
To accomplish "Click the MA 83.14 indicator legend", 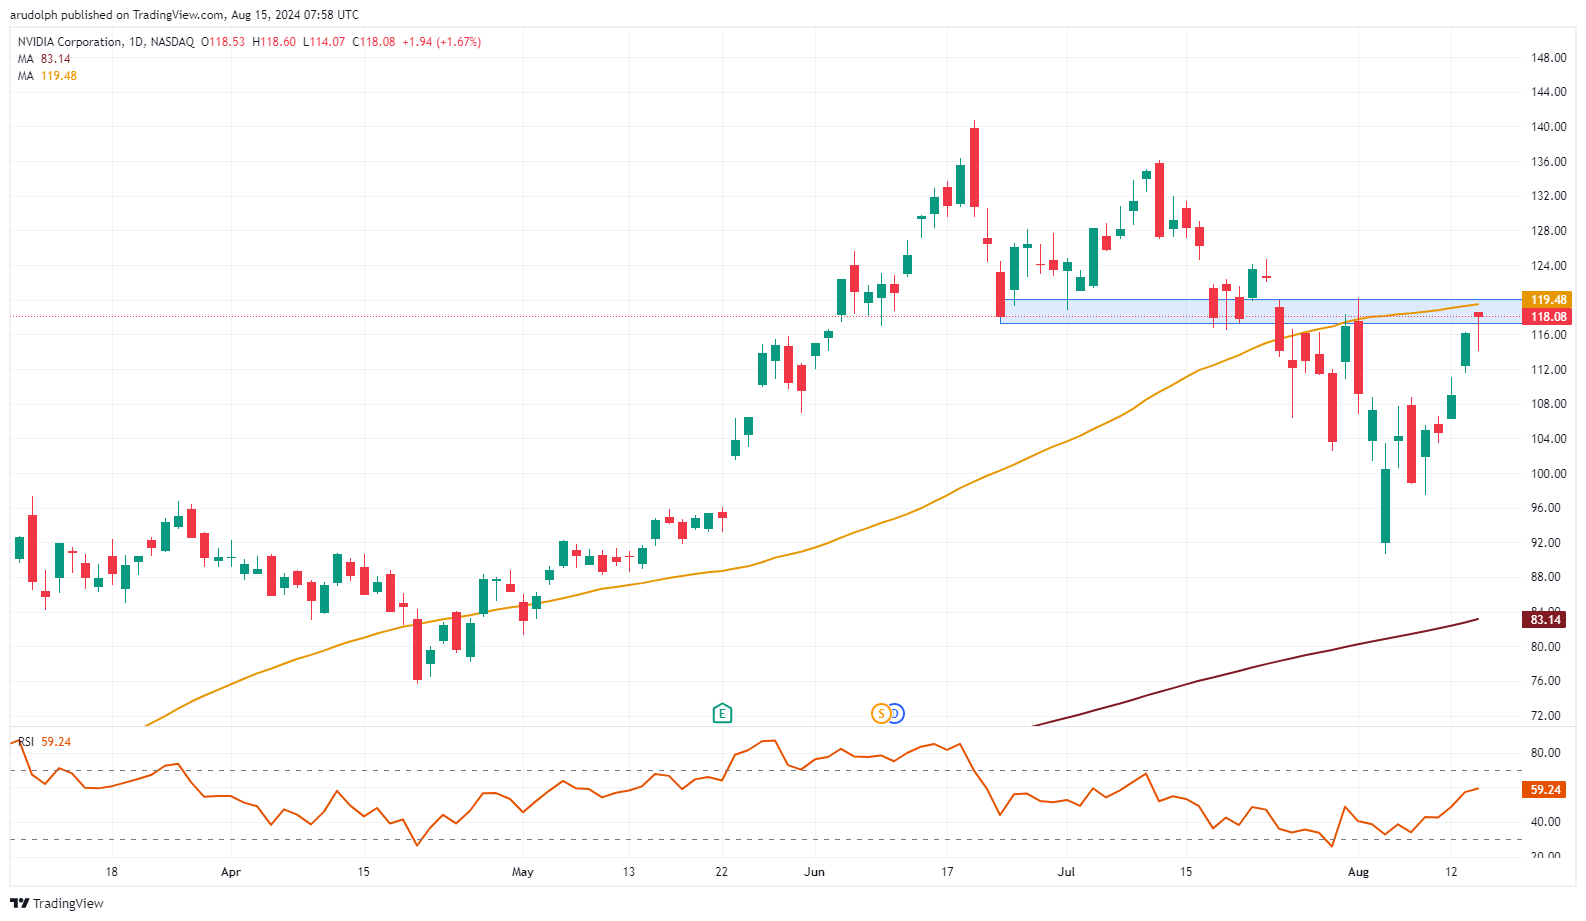I will pyautogui.click(x=44, y=59).
